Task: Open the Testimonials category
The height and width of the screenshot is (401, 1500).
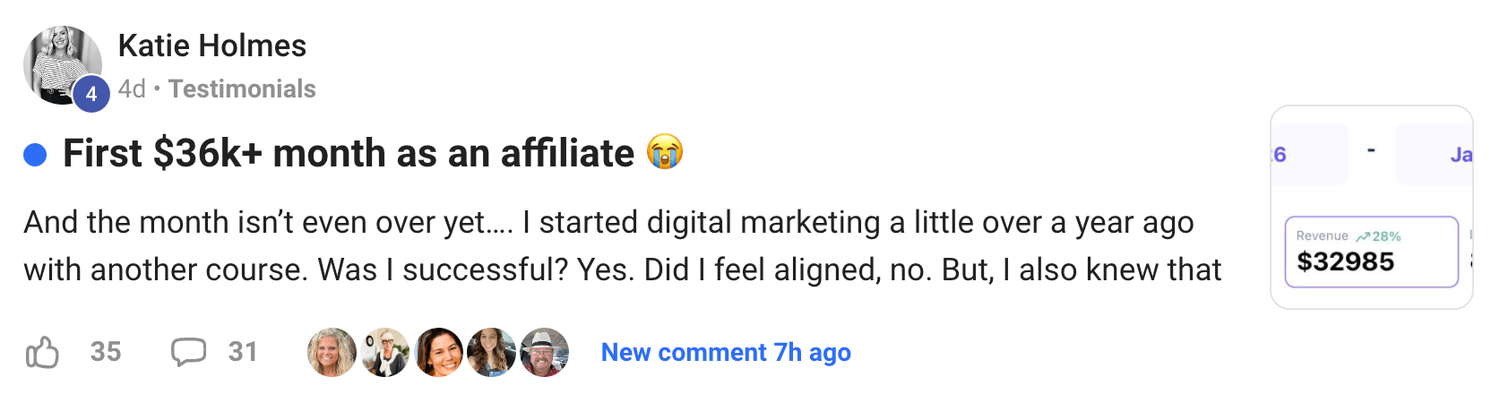Action: click(242, 89)
